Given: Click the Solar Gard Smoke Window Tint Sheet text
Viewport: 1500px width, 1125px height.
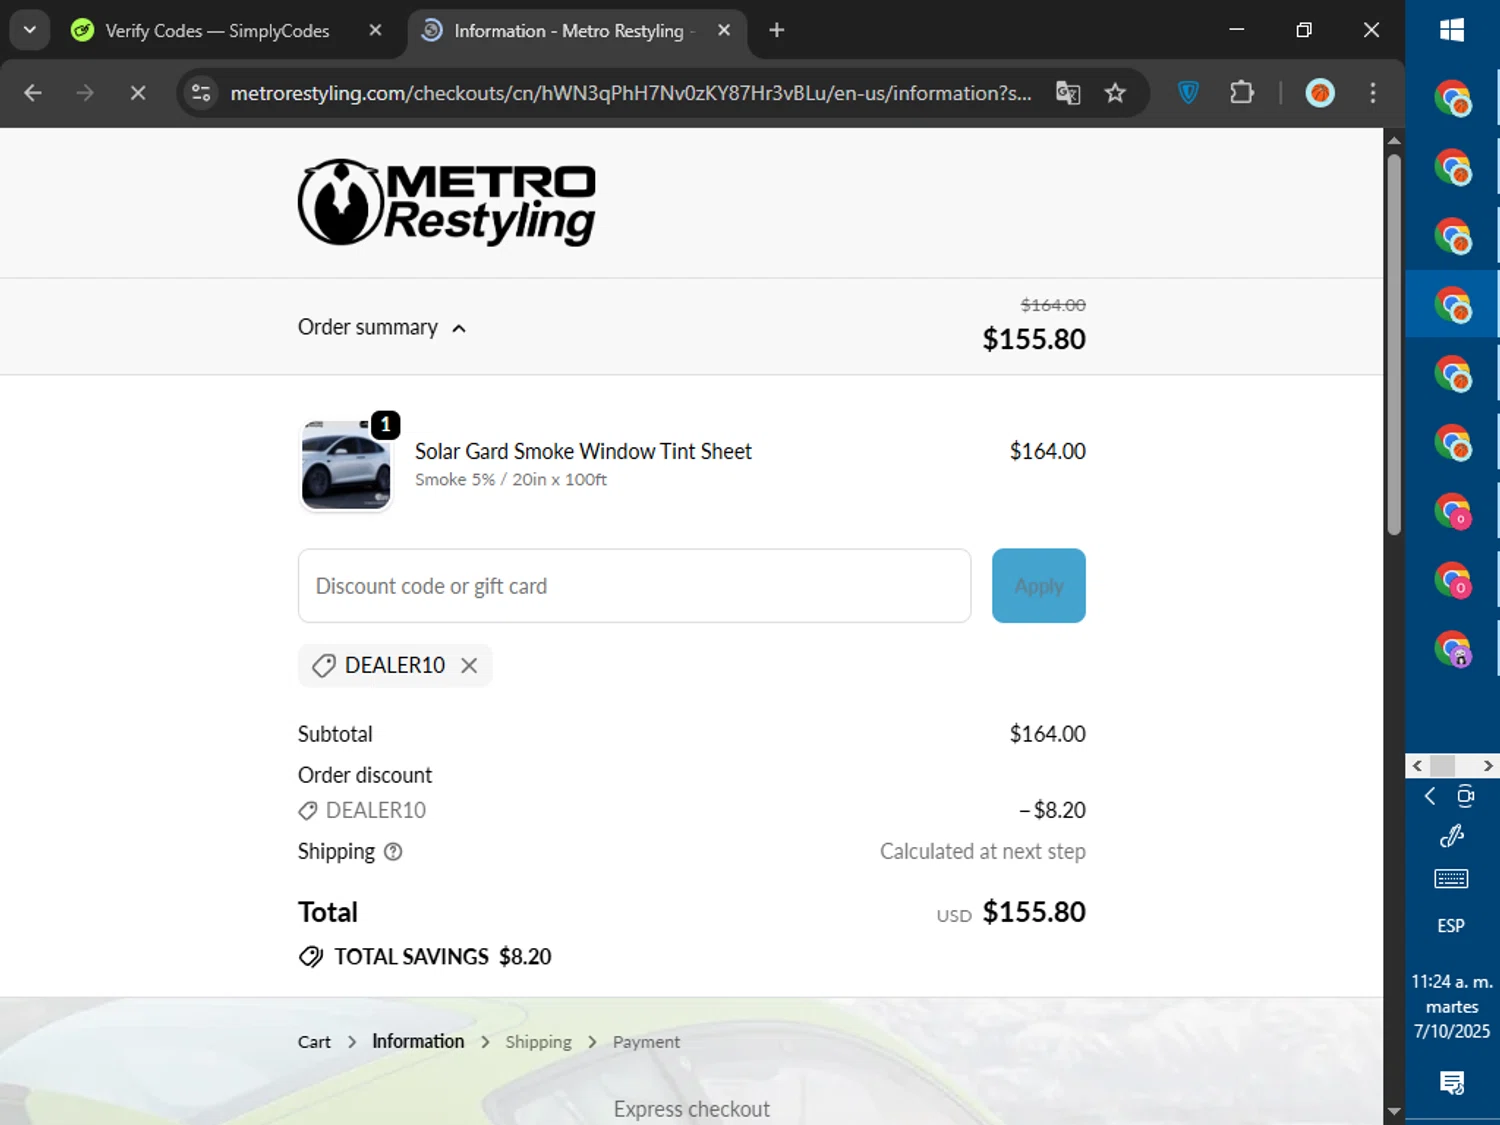Looking at the screenshot, I should [x=583, y=452].
